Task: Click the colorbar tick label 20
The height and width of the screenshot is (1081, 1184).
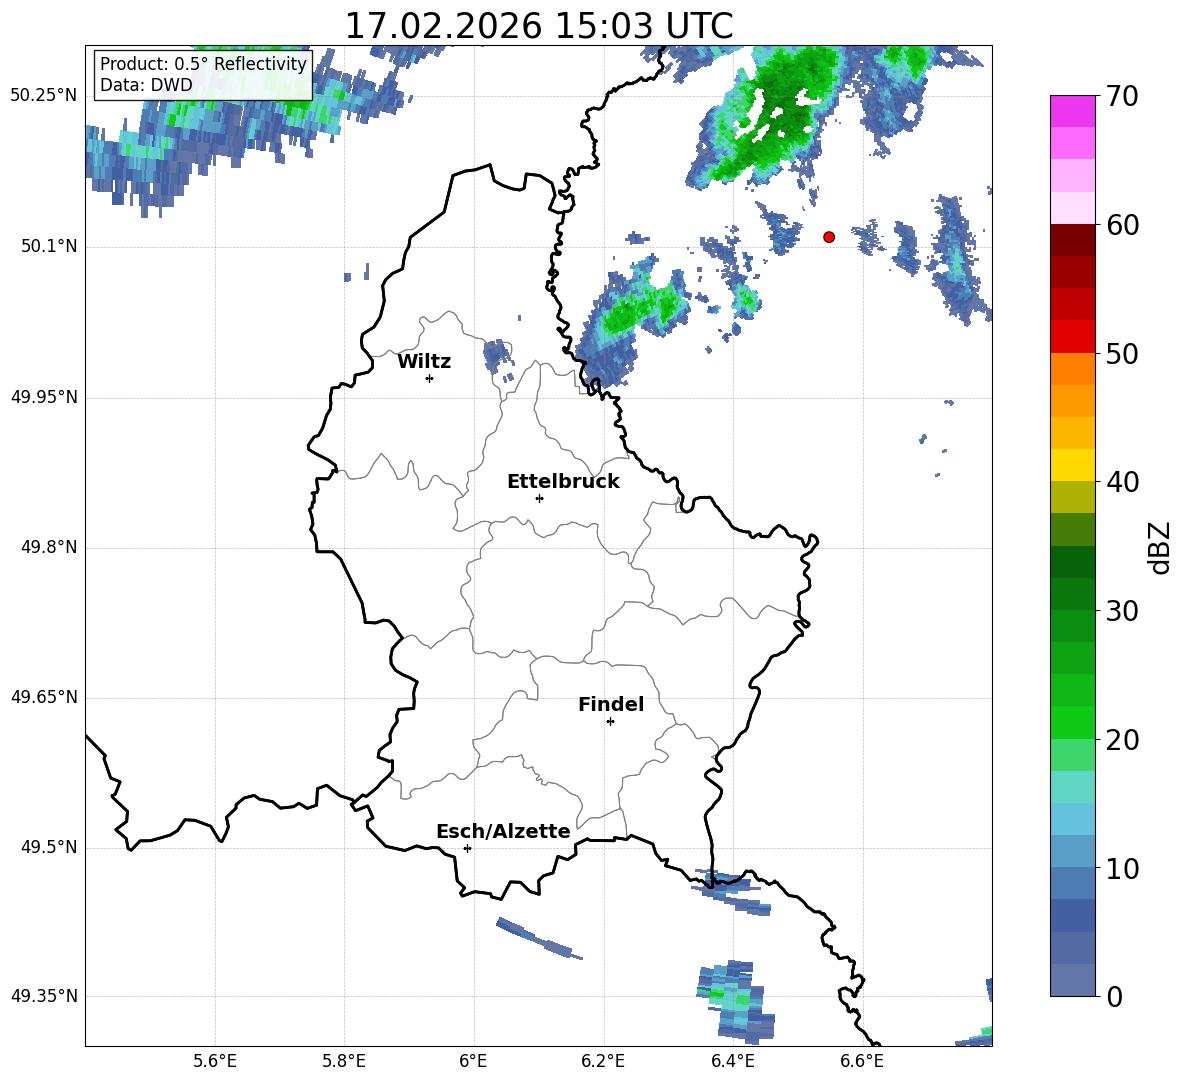Action: pos(1122,740)
